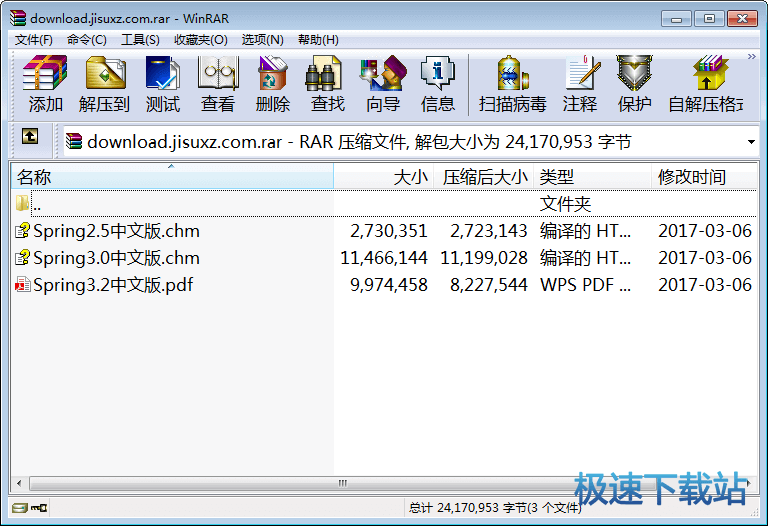
Task: Select Spring3.0中文版.chm file
Action: 116,258
